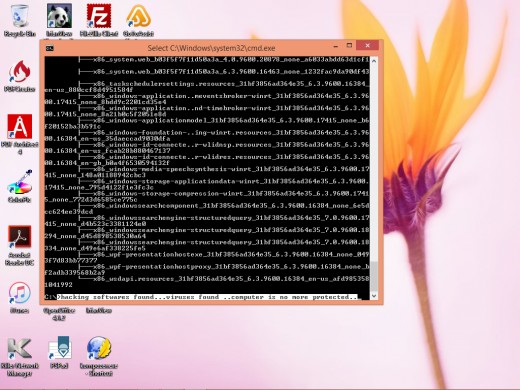Click the 'x86_windows-storage-compression-winrt' entry
The image size is (520, 390).
[231, 193]
